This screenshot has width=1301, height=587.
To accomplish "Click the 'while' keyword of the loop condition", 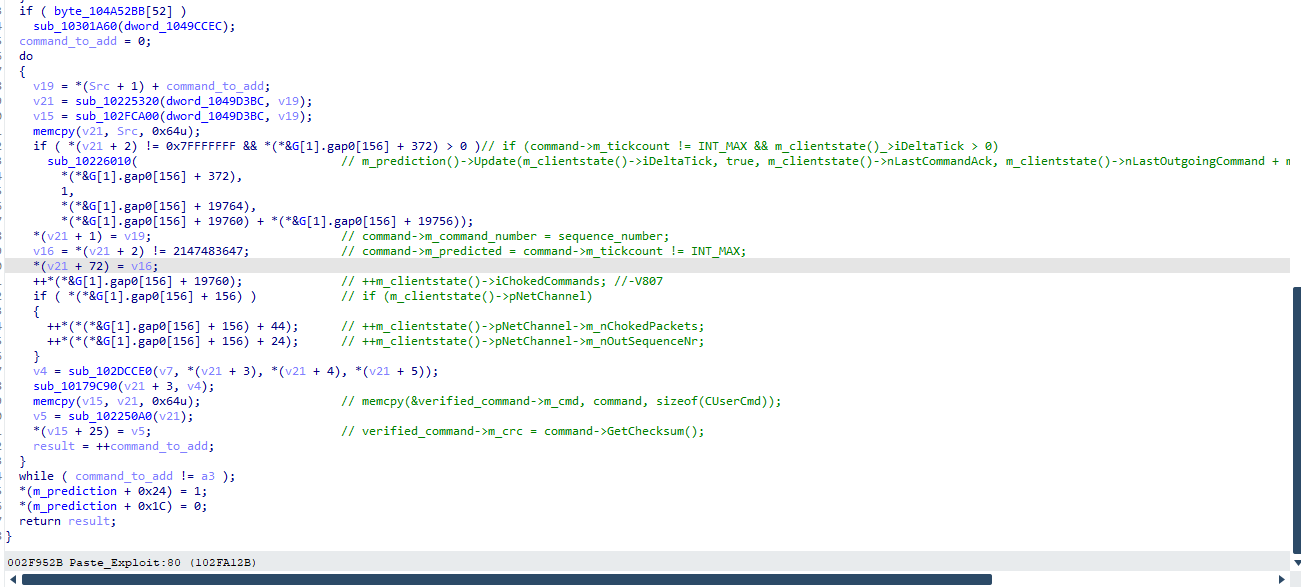I will click(36, 476).
